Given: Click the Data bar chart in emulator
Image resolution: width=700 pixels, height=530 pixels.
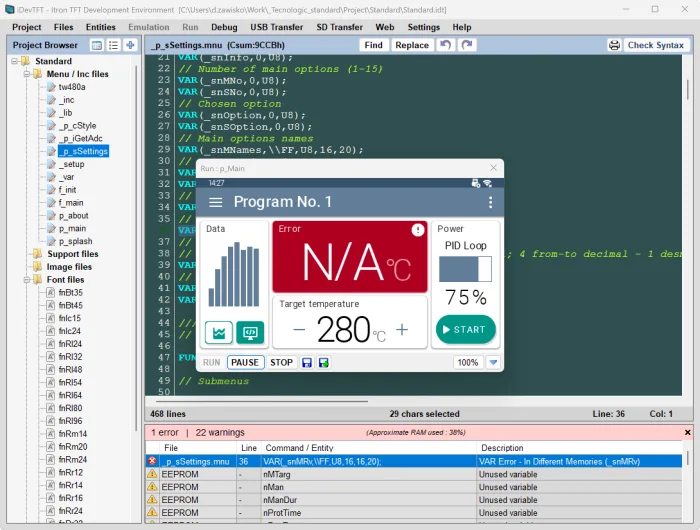Looking at the screenshot, I should [233, 274].
